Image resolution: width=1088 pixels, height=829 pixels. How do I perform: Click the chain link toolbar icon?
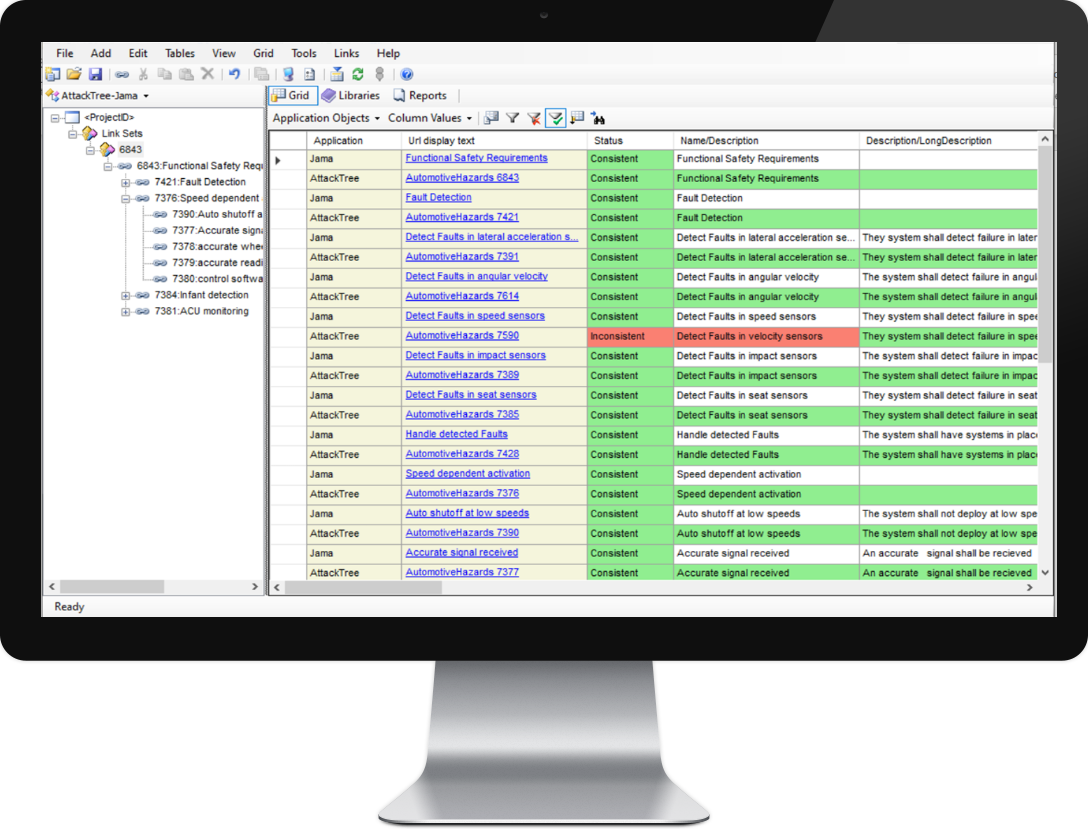(x=122, y=74)
